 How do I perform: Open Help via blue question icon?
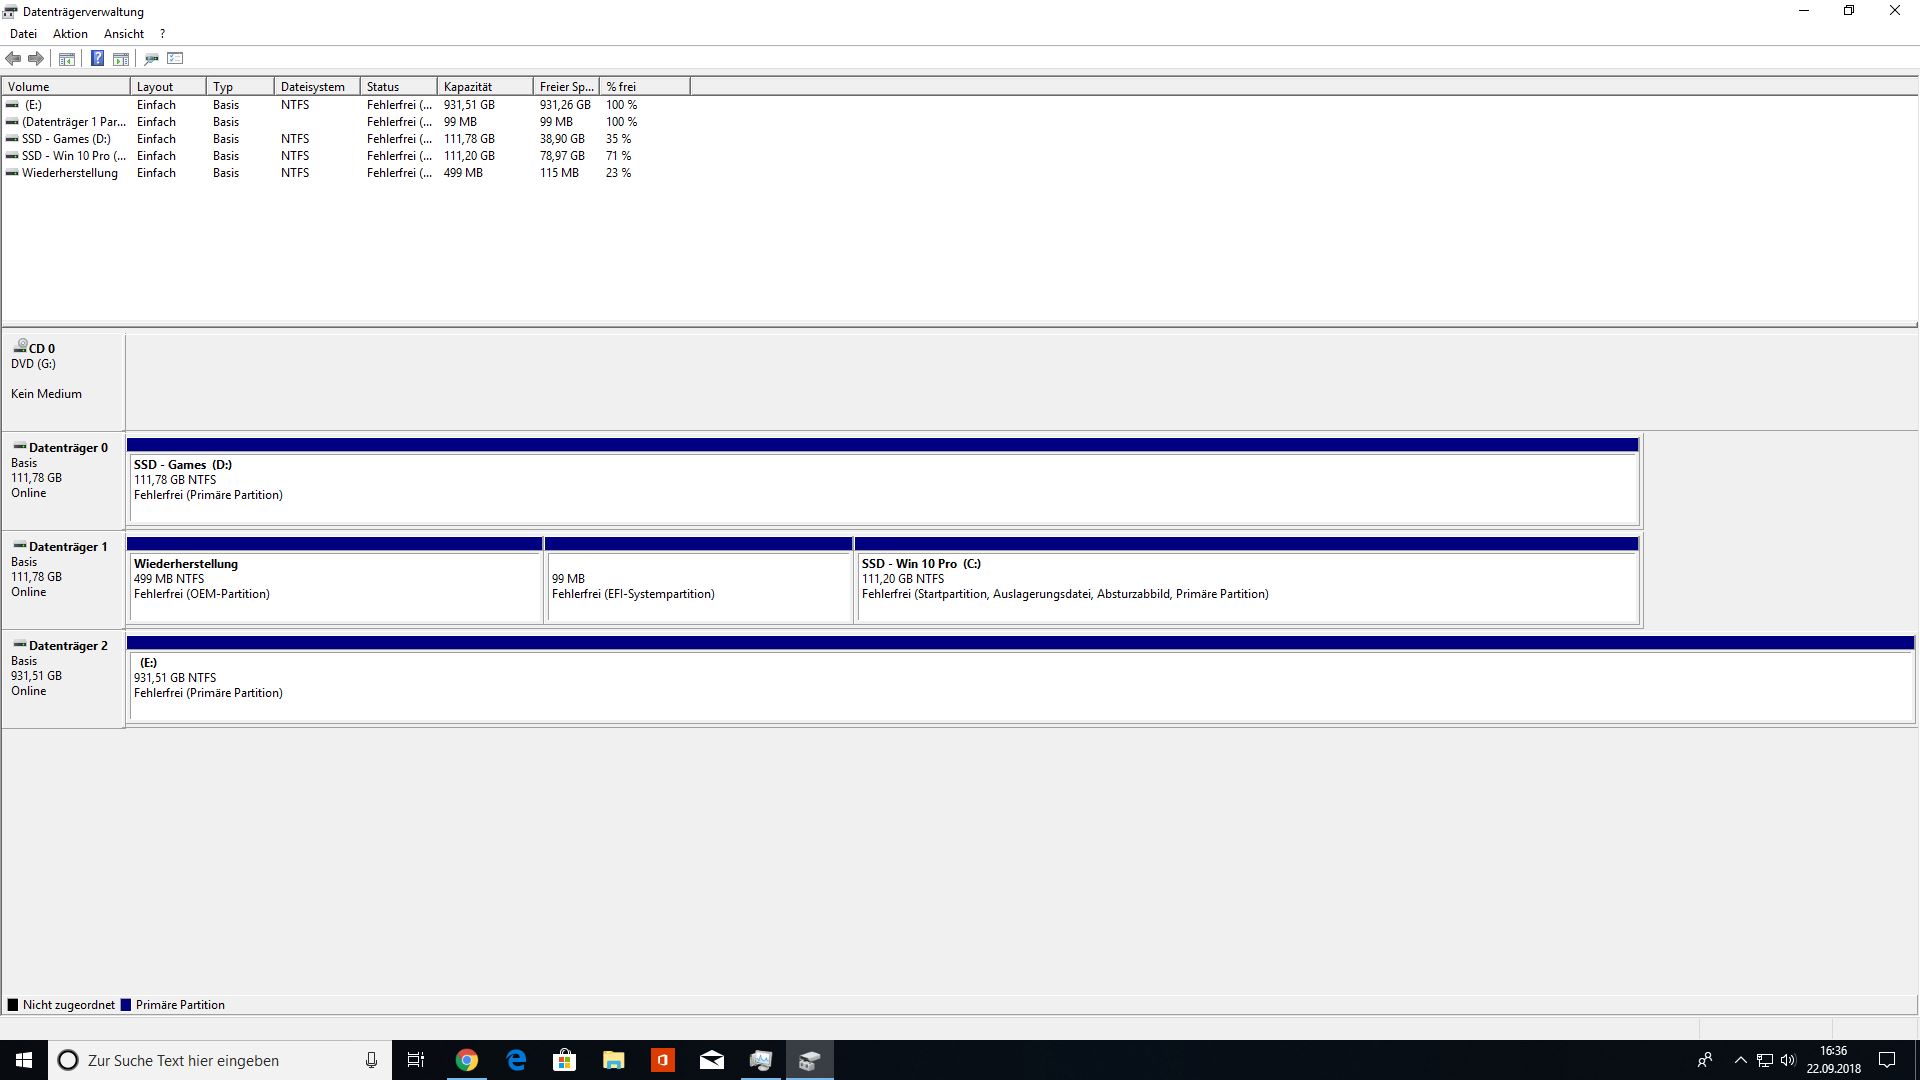pos(97,58)
